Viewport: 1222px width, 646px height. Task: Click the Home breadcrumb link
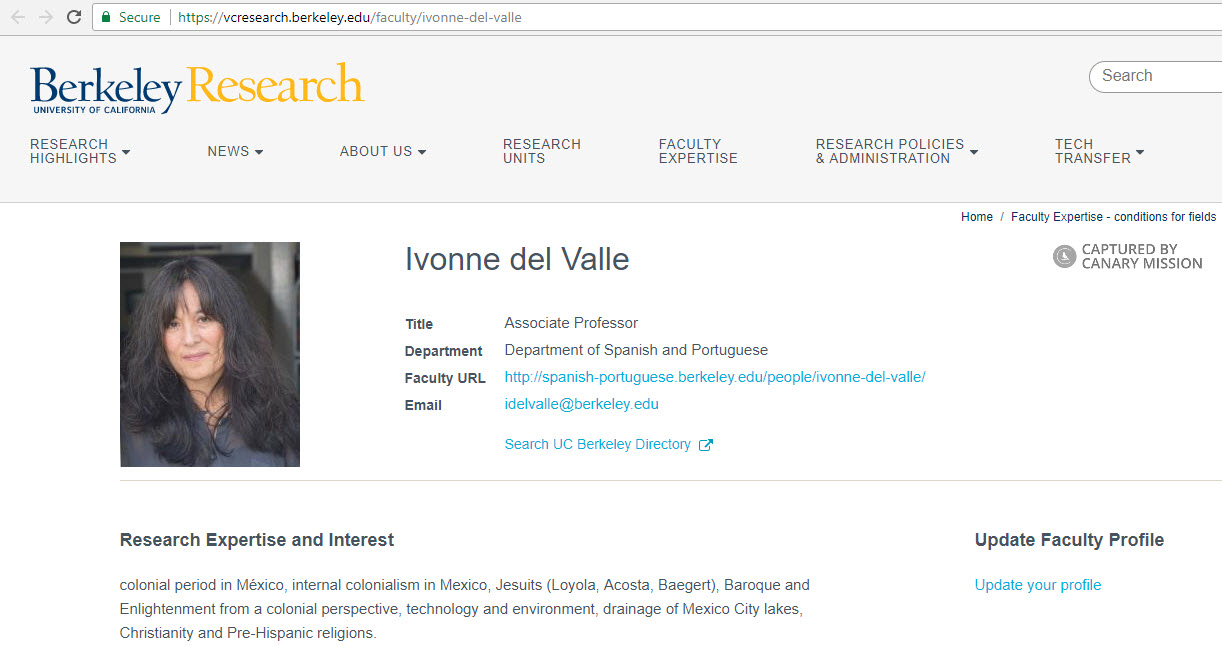[976, 217]
